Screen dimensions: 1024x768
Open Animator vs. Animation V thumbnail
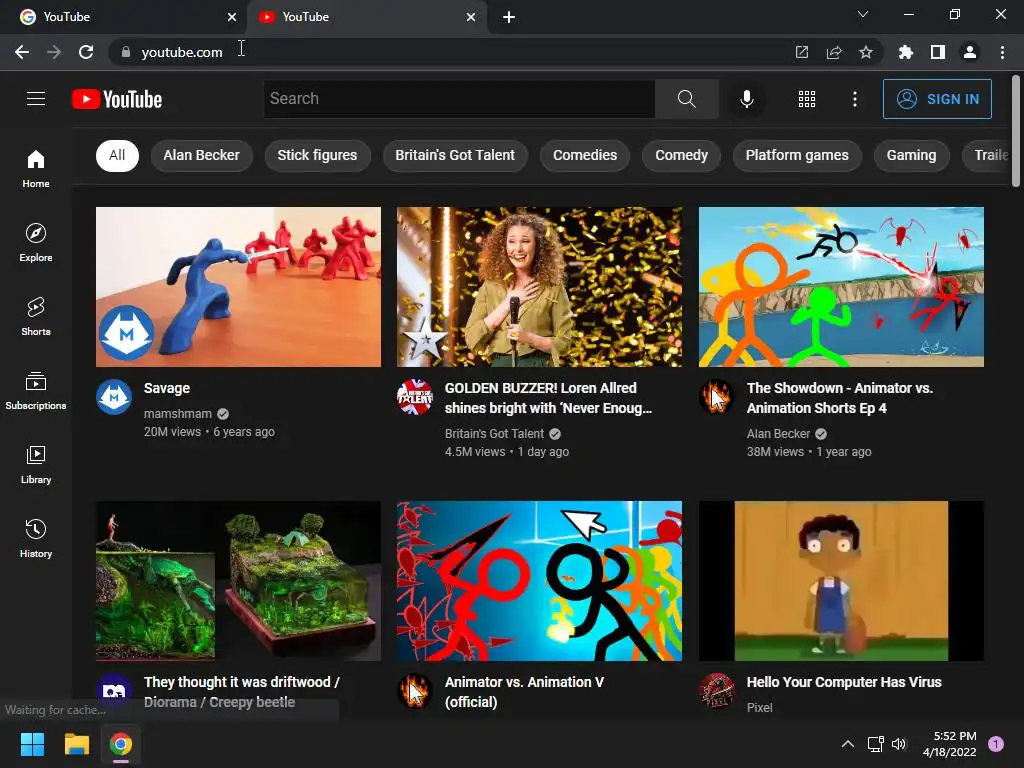(x=539, y=581)
